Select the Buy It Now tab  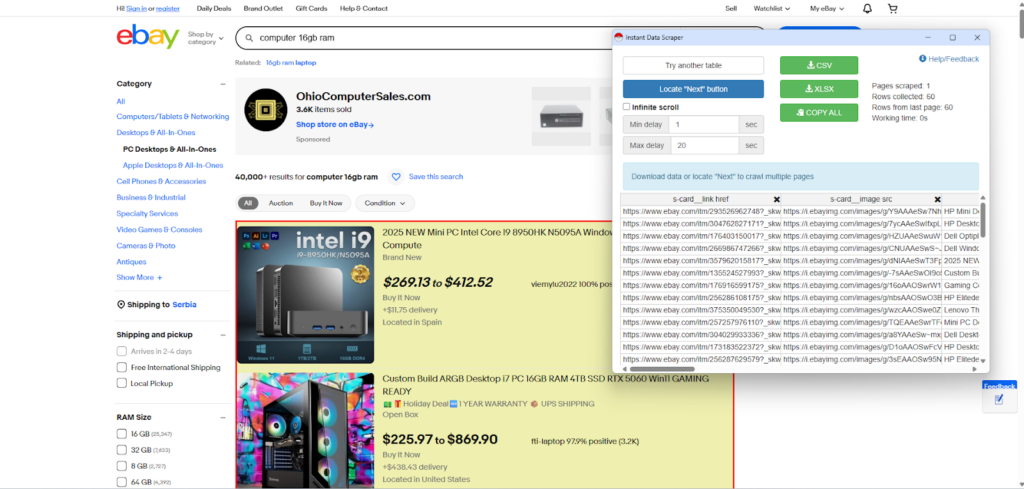pyautogui.click(x=326, y=203)
